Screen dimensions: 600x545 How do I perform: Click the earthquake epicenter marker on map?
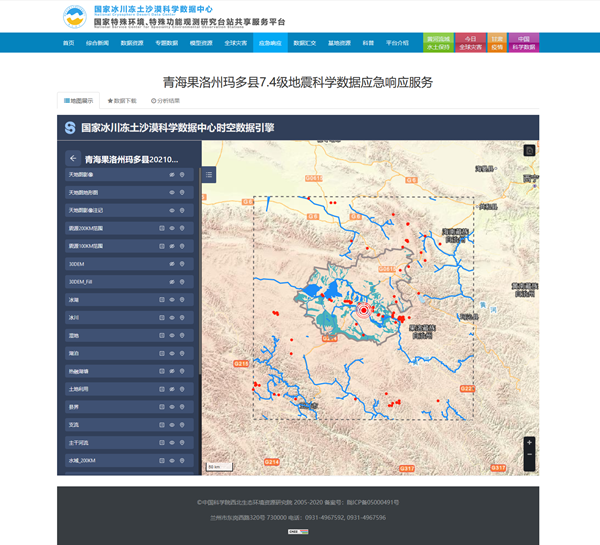364,311
